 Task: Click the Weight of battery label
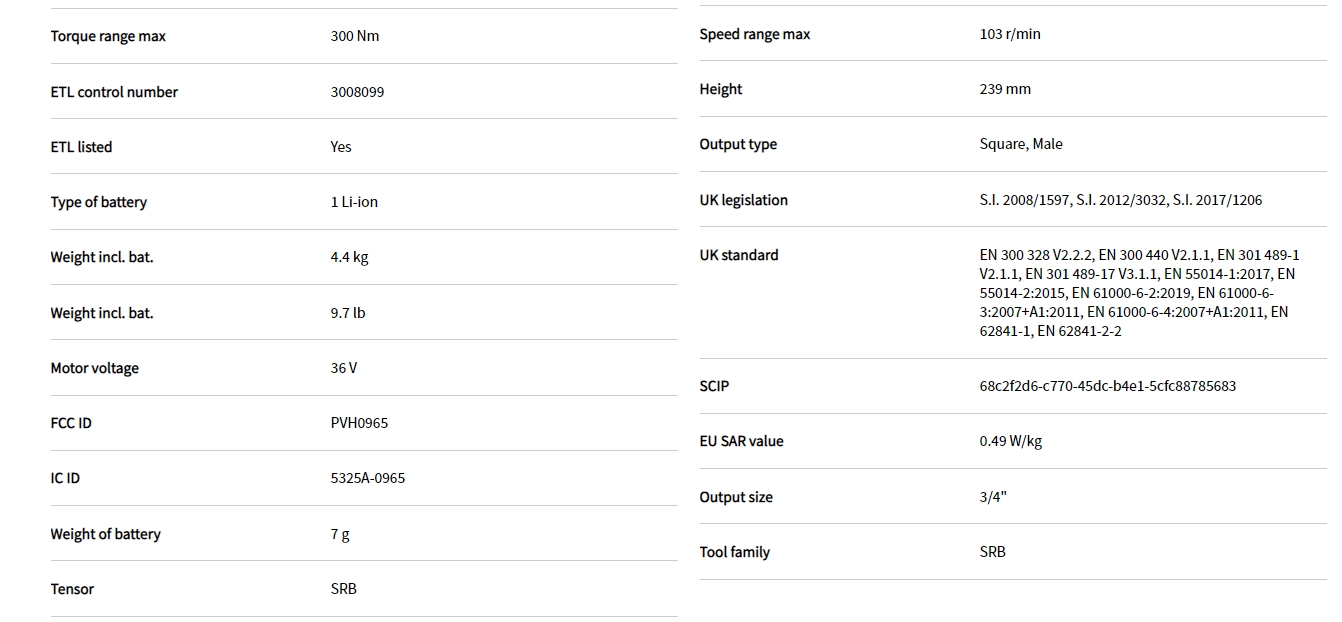[105, 534]
